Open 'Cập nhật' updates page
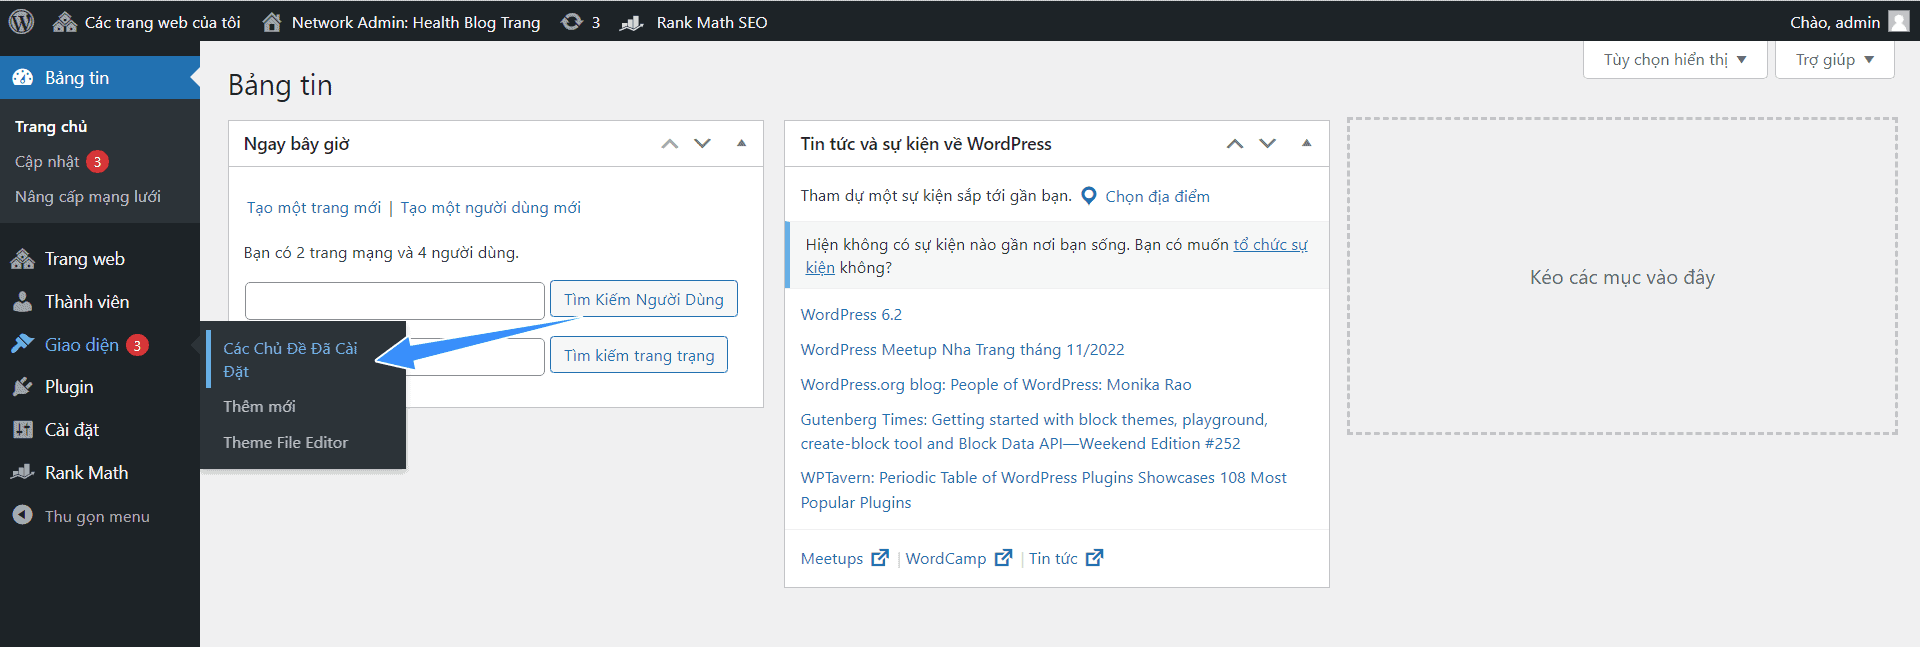The width and height of the screenshot is (1920, 647). (47, 161)
